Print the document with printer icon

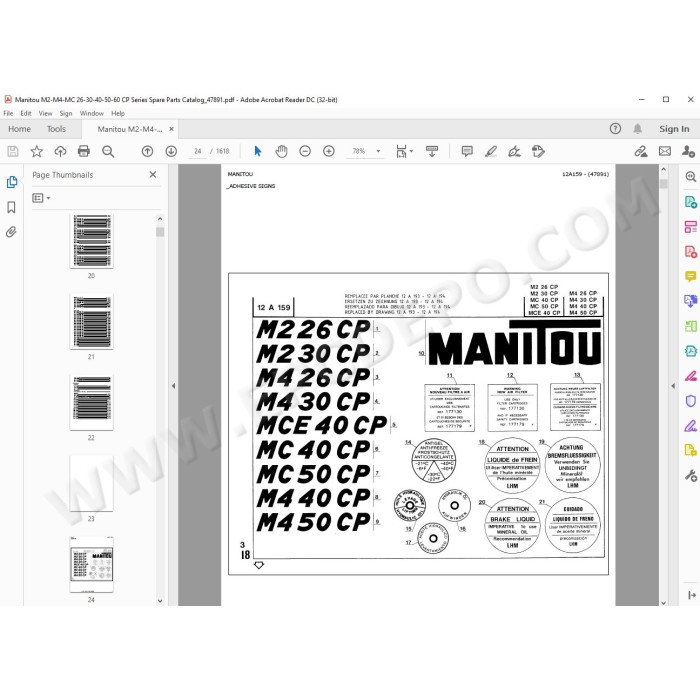pos(84,151)
